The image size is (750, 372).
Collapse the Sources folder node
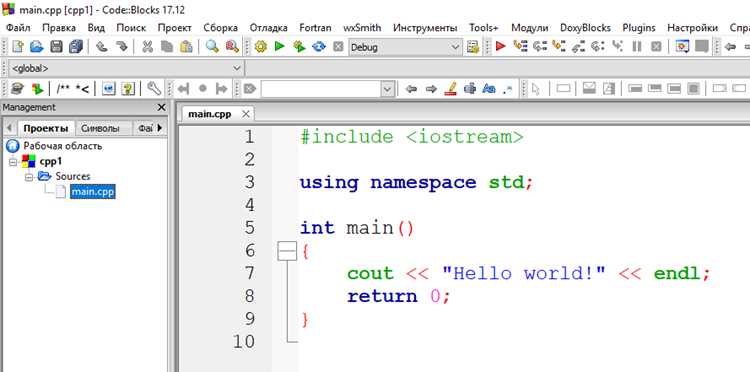tap(29, 177)
